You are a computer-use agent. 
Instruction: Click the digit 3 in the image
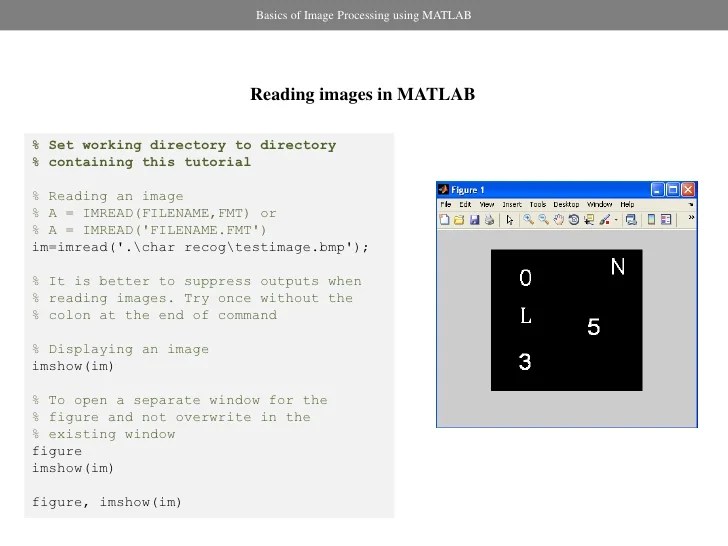point(525,362)
